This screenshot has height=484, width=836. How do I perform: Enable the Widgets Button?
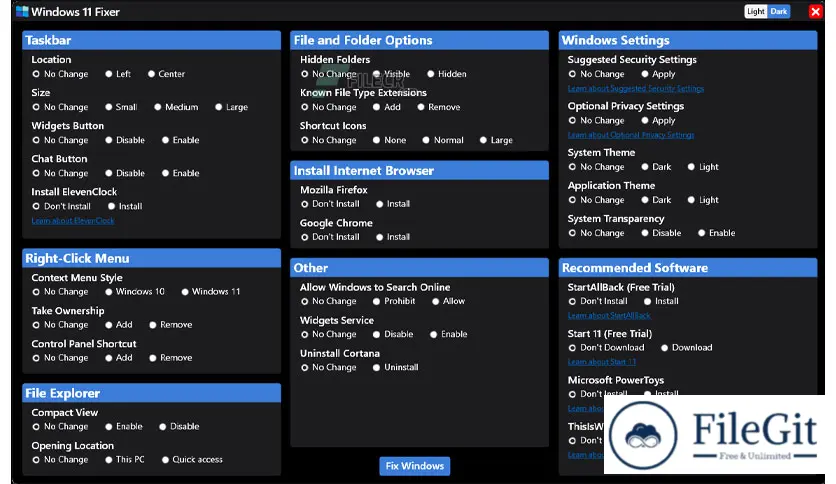[x=181, y=140]
